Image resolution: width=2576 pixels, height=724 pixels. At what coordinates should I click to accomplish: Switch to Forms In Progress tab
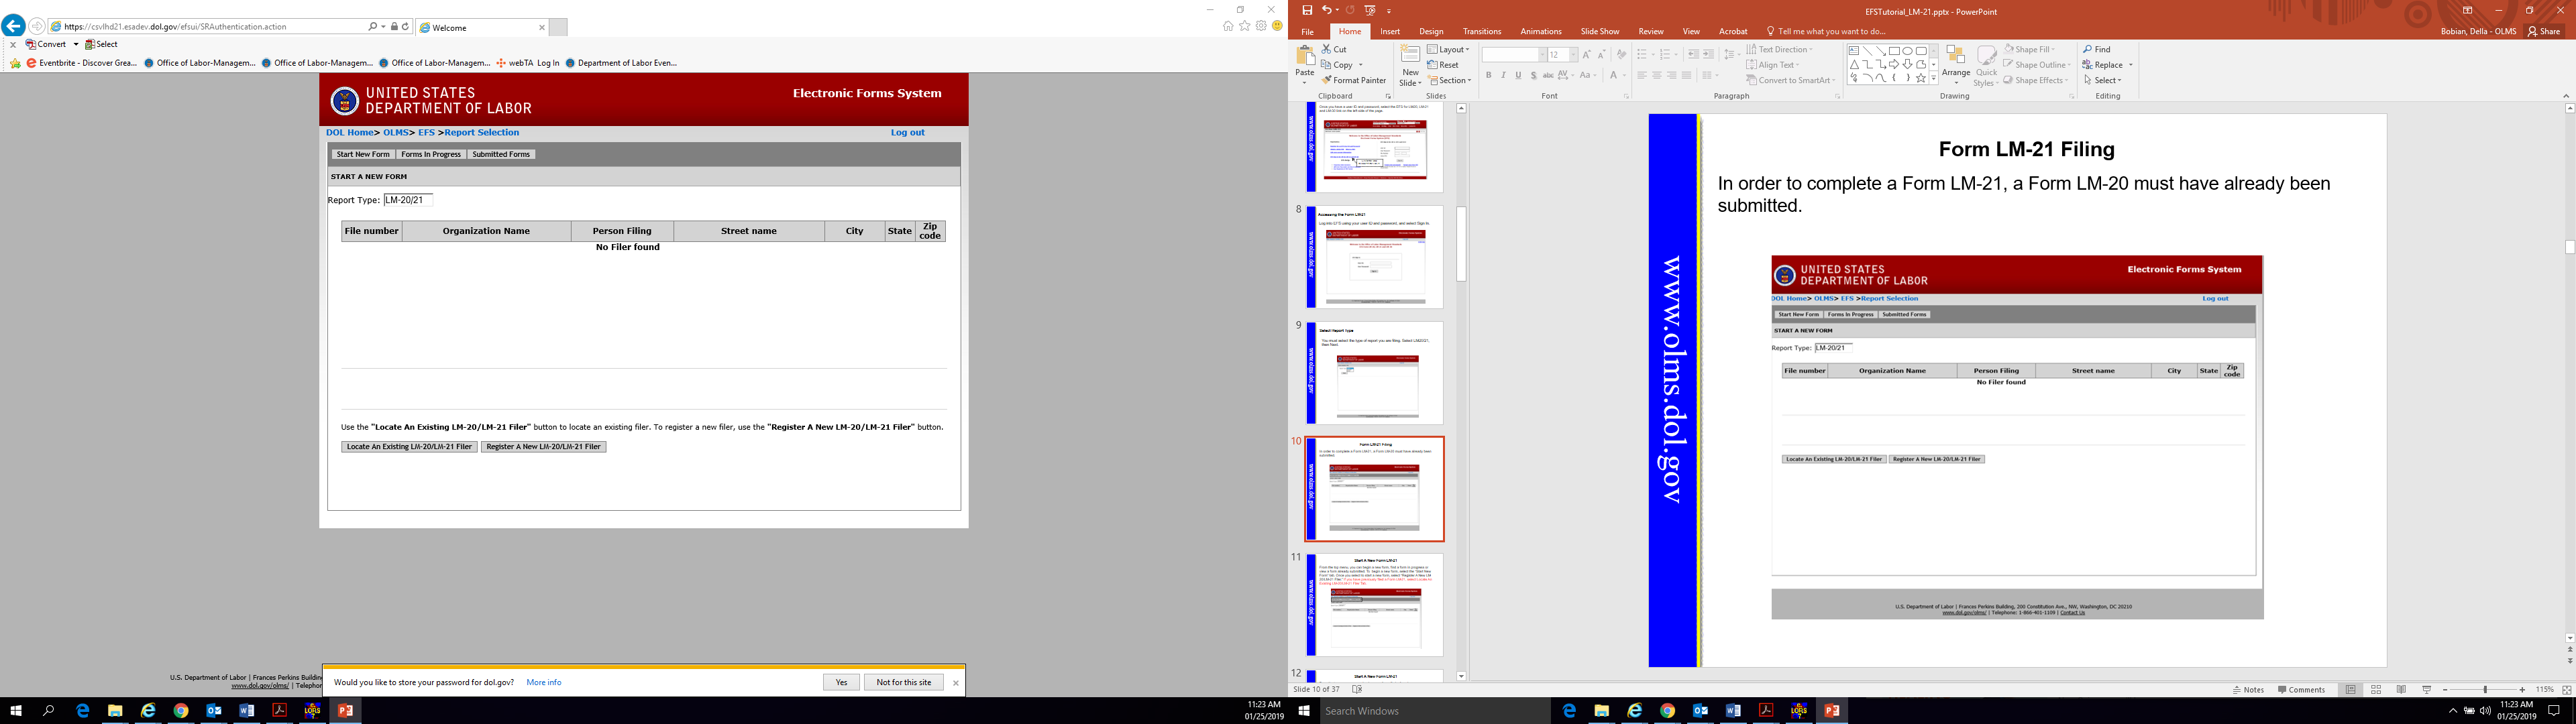click(431, 154)
